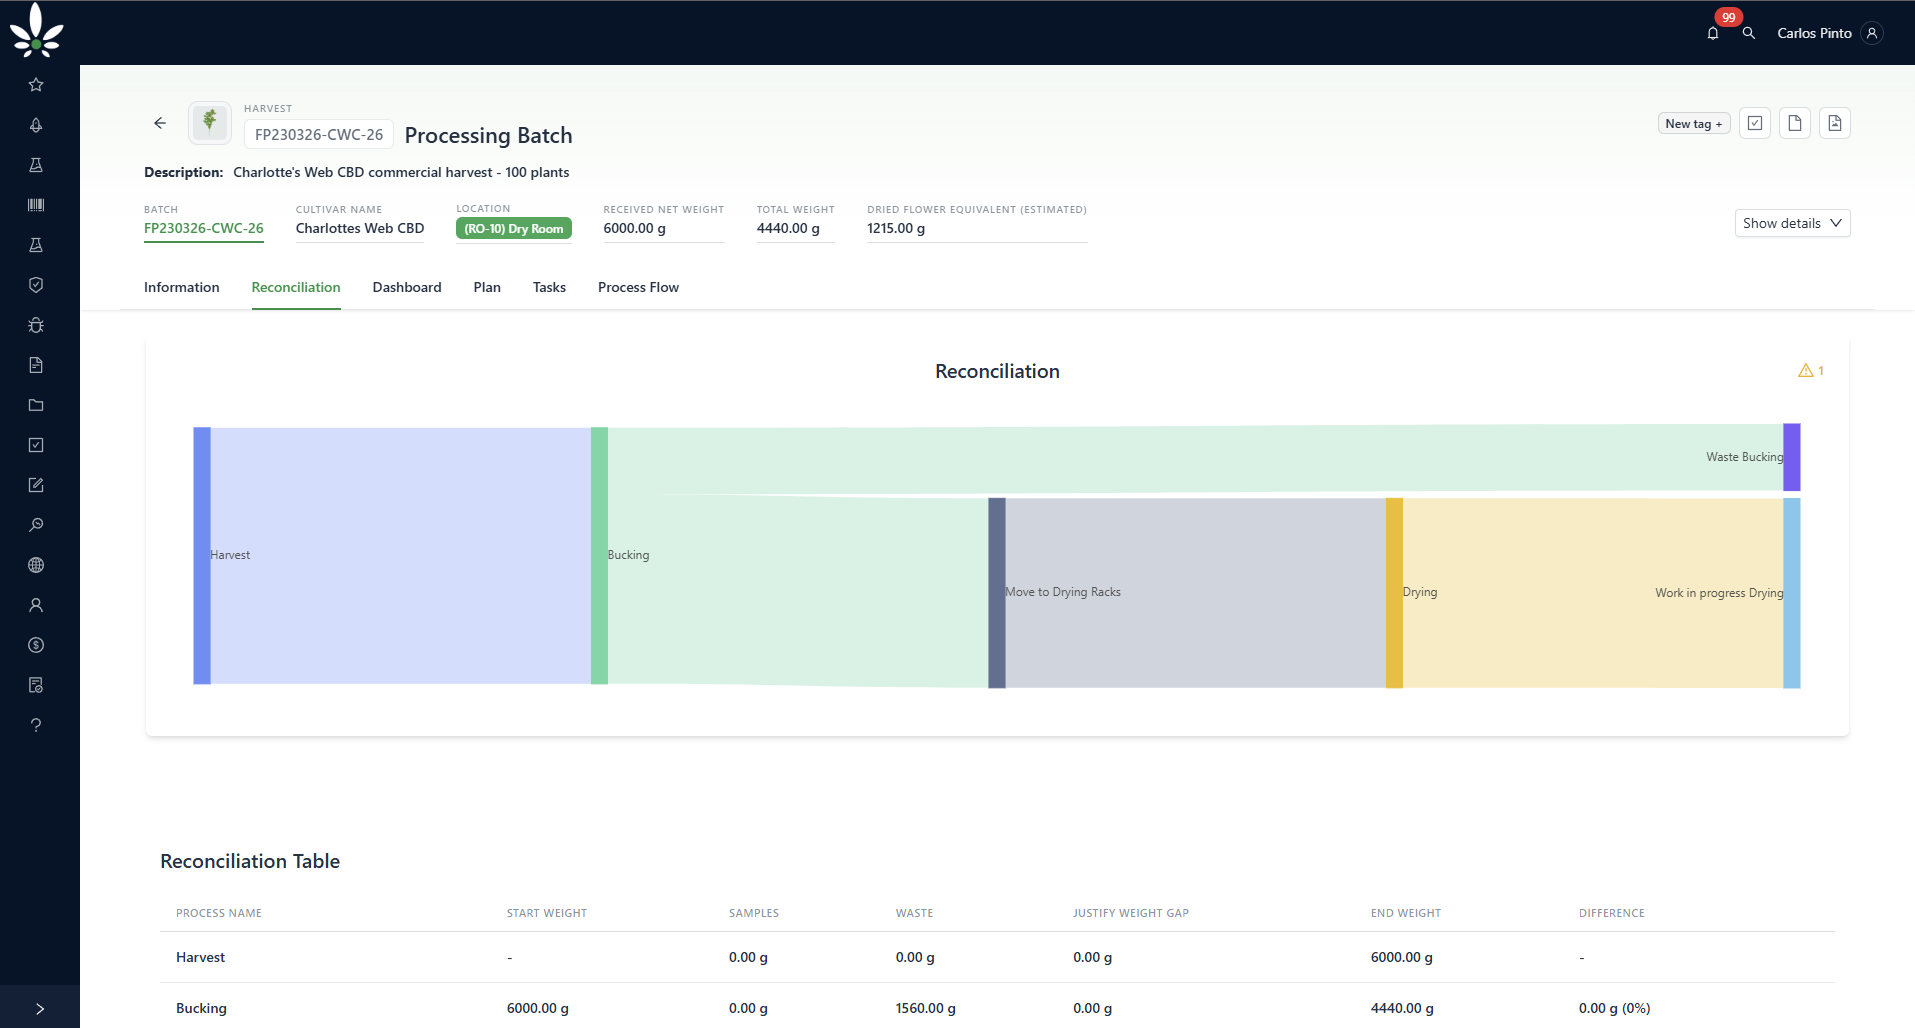Screen dimensions: 1915x1028
Task: Click the purple Waste Bucking node
Action: coord(1792,457)
